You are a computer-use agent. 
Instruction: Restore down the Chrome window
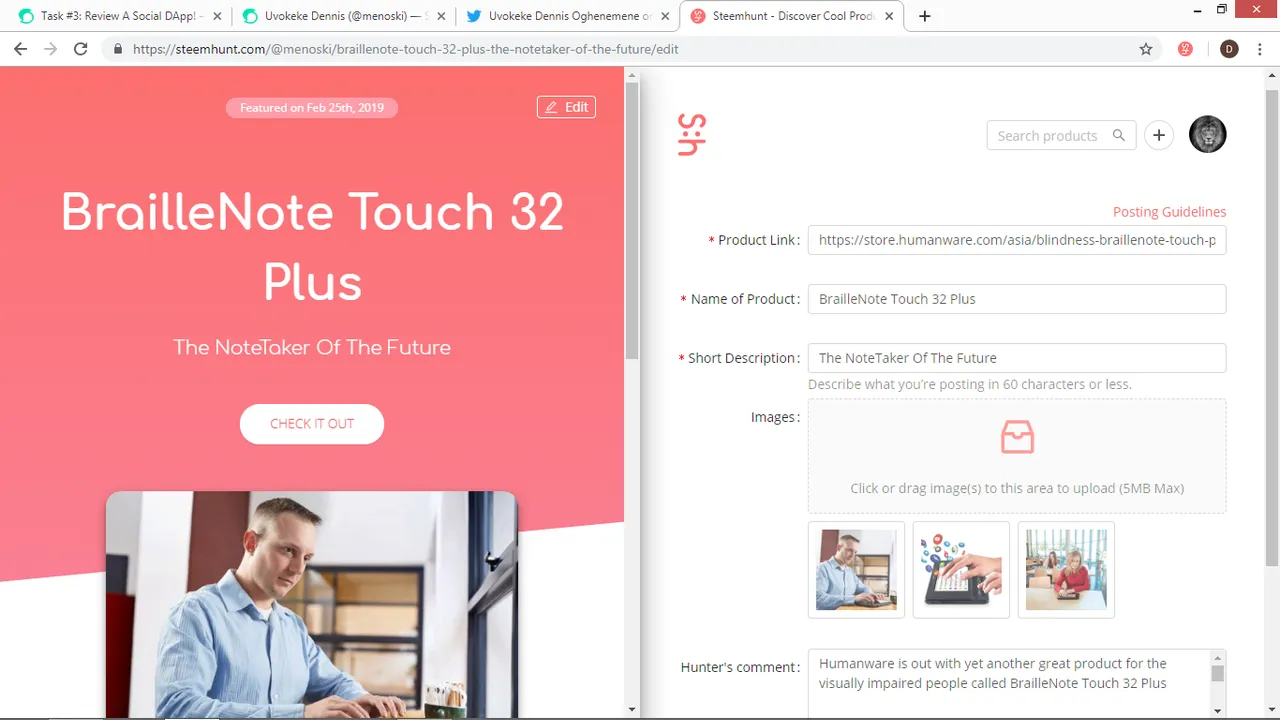(1222, 10)
